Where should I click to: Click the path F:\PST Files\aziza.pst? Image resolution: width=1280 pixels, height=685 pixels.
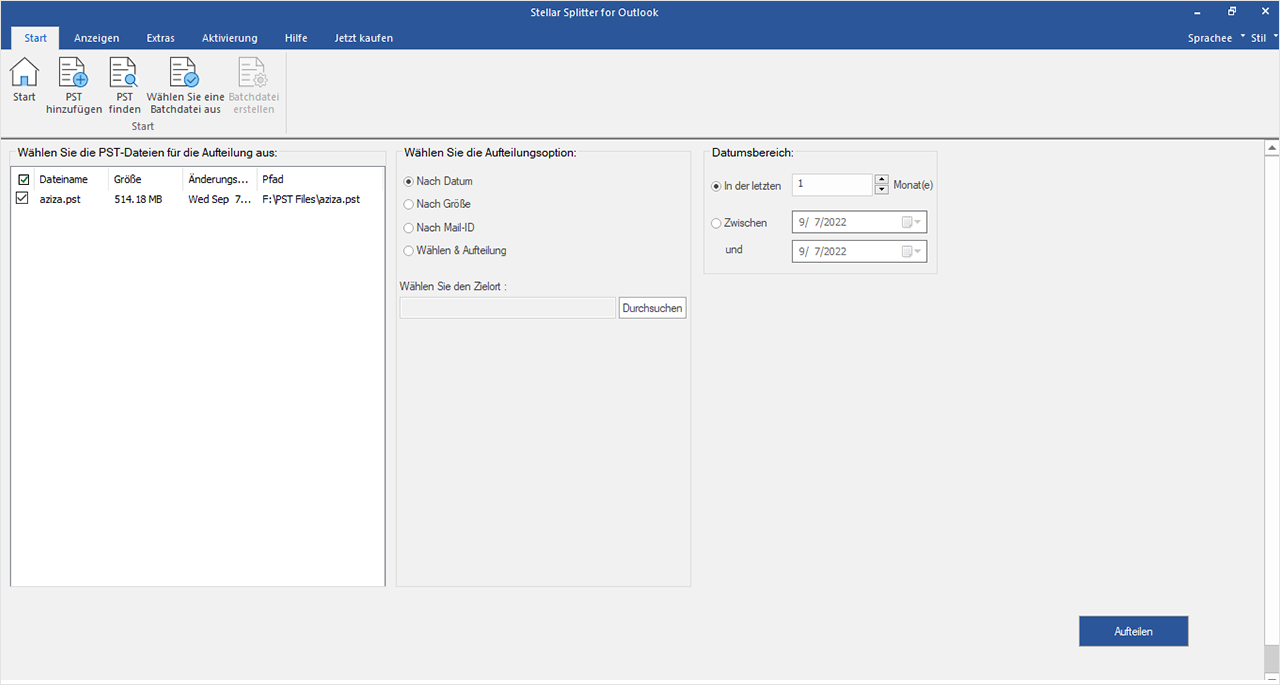pos(311,199)
